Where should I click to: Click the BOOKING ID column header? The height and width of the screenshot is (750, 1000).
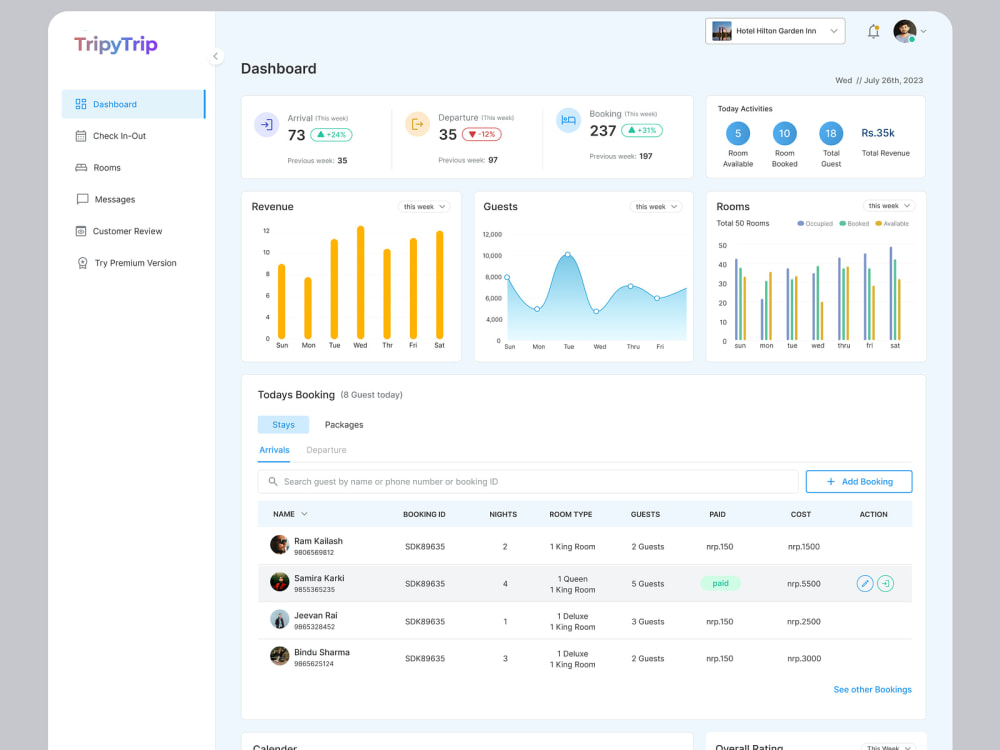coord(424,514)
